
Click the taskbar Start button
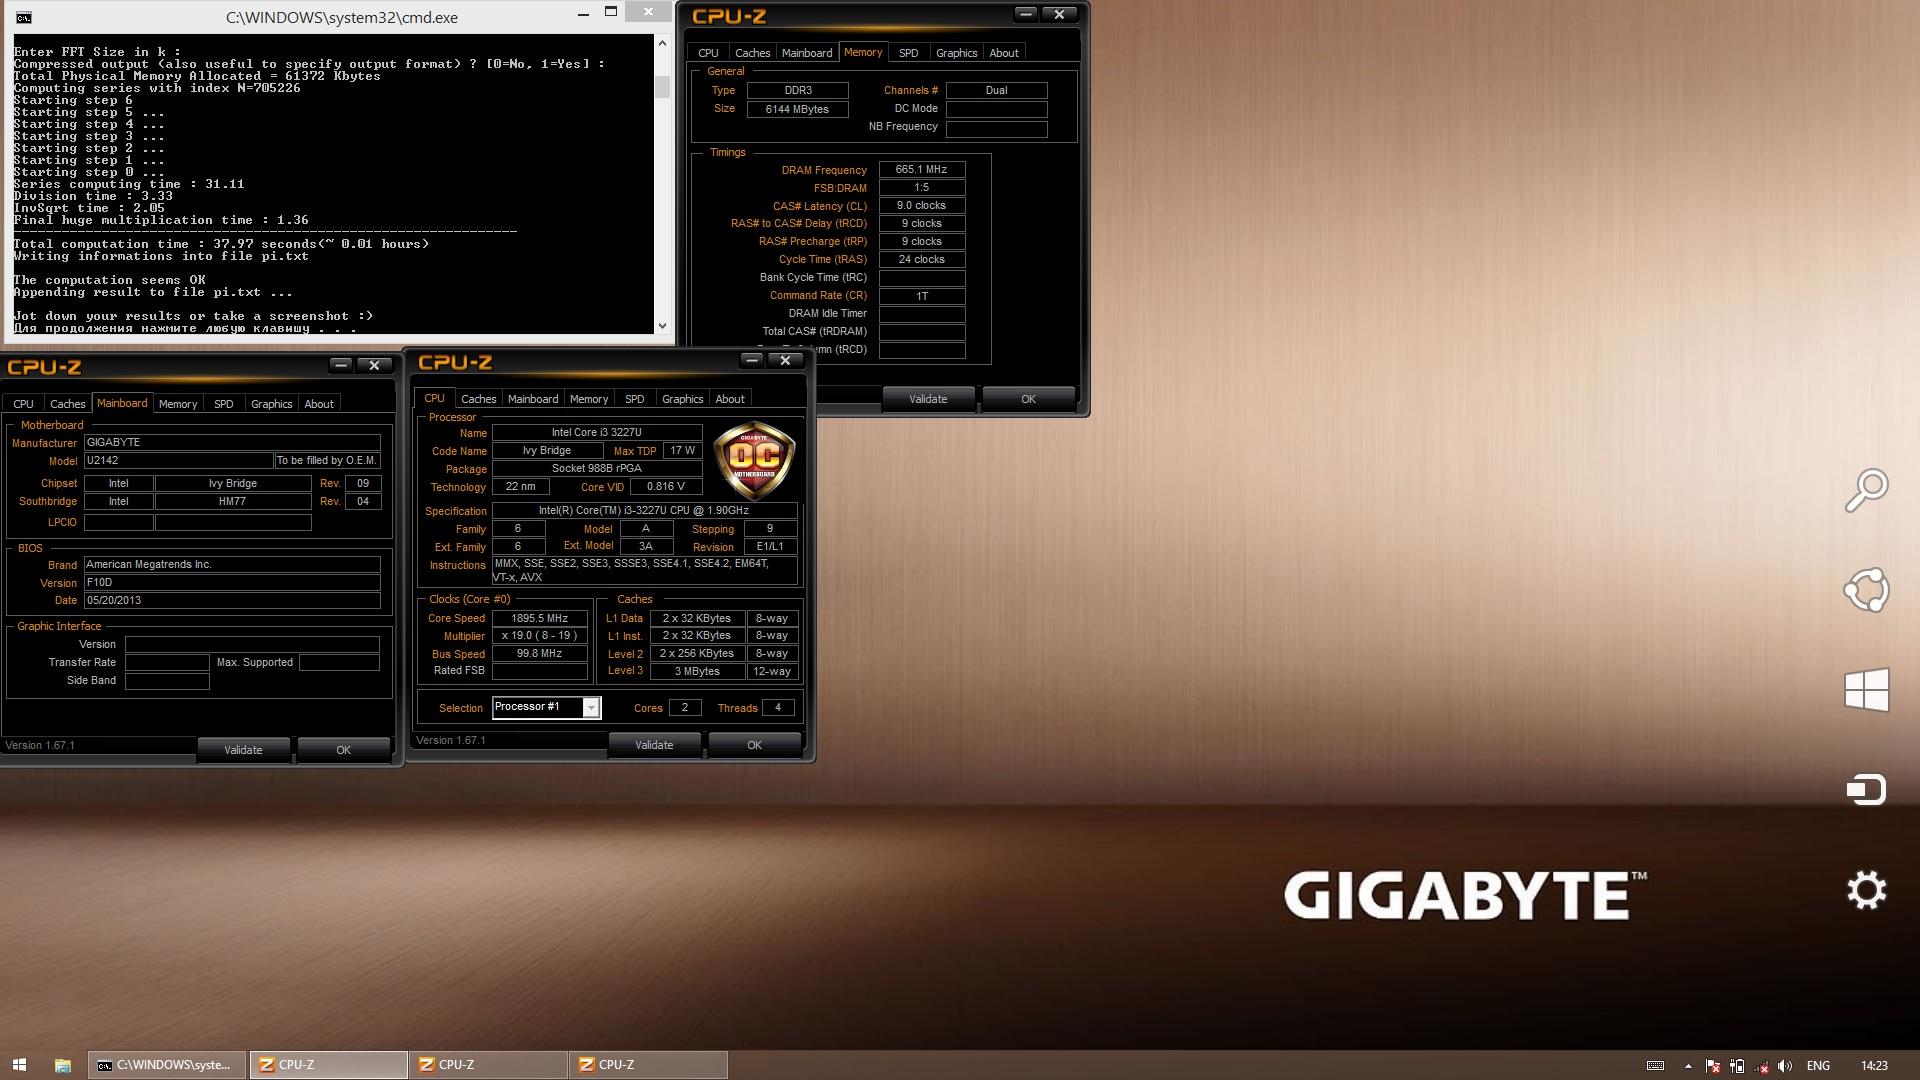click(x=19, y=1065)
